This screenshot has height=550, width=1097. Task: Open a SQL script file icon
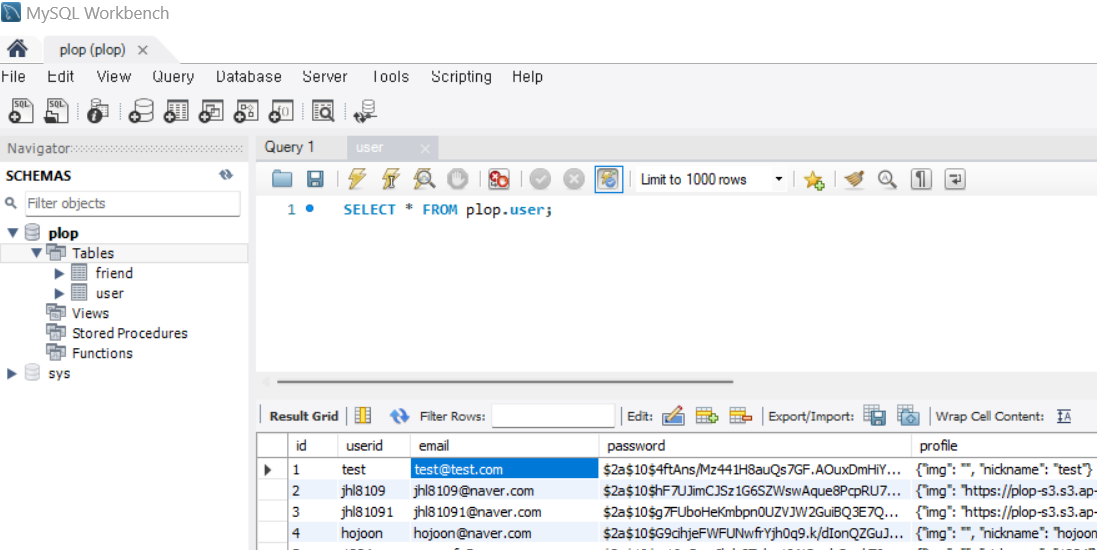57,111
